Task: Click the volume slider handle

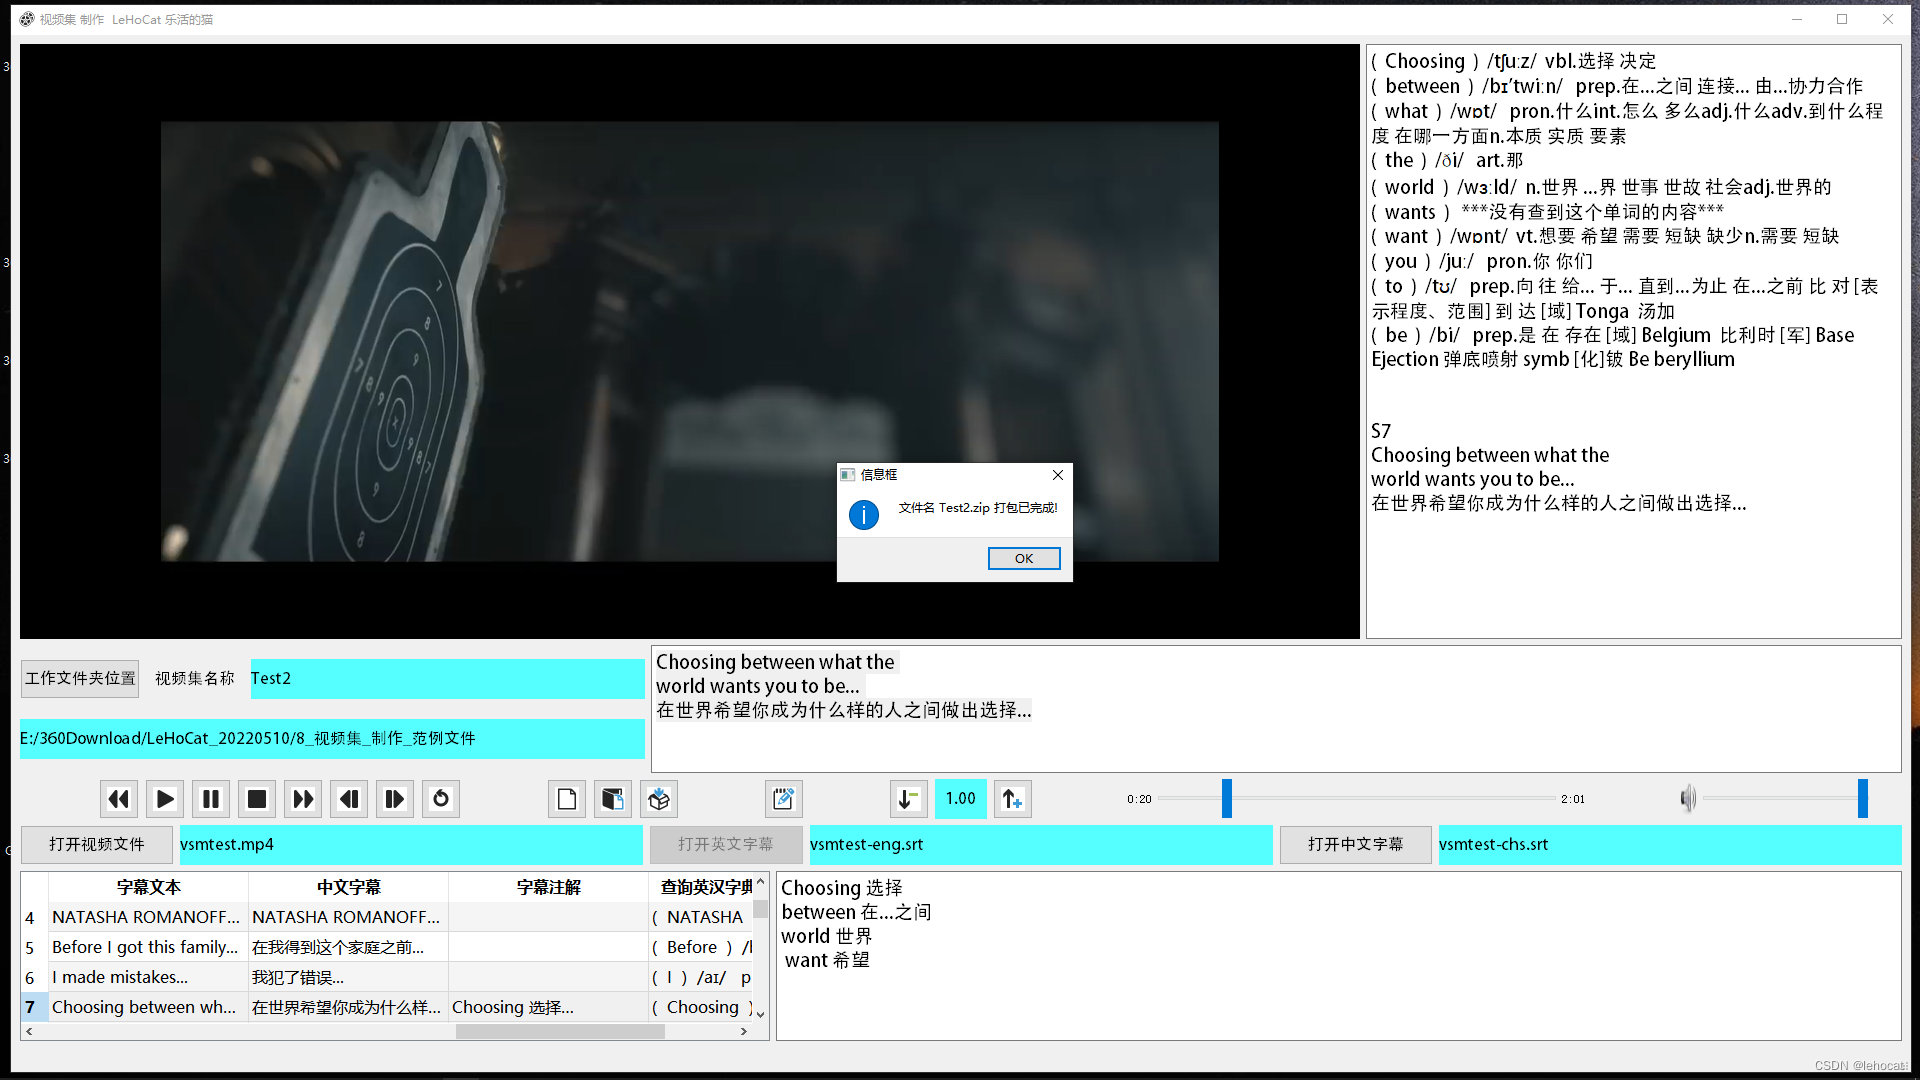Action: [1862, 799]
